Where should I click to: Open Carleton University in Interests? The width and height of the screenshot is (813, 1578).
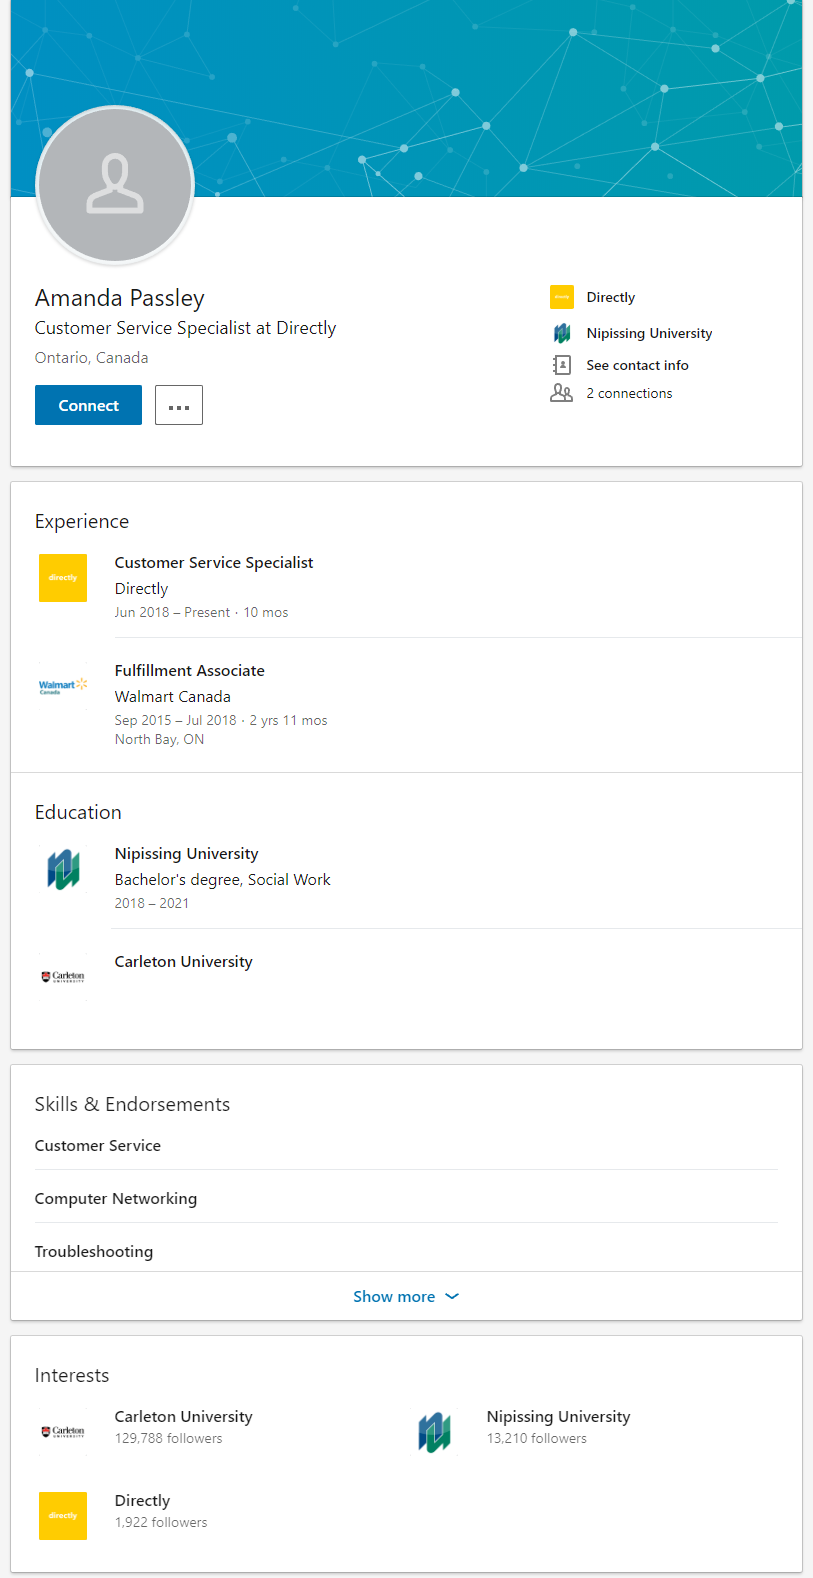[x=184, y=1417]
